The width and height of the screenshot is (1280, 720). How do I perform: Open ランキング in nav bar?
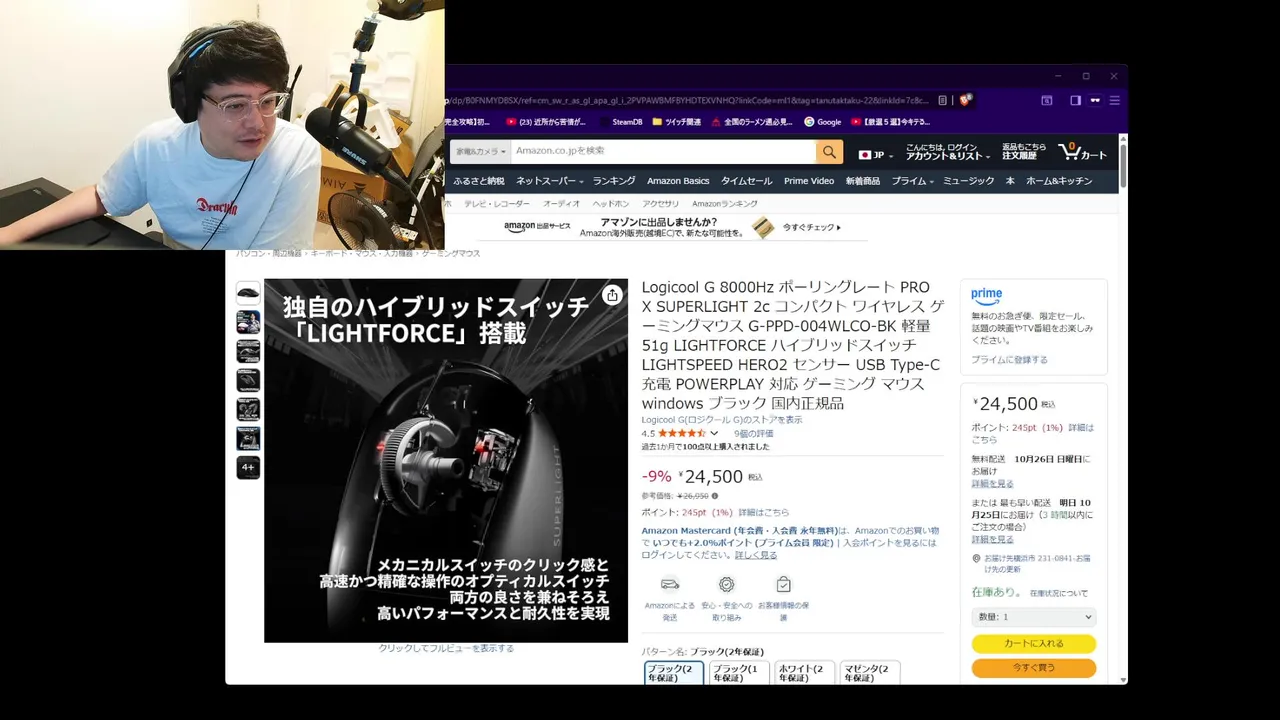pyautogui.click(x=614, y=181)
